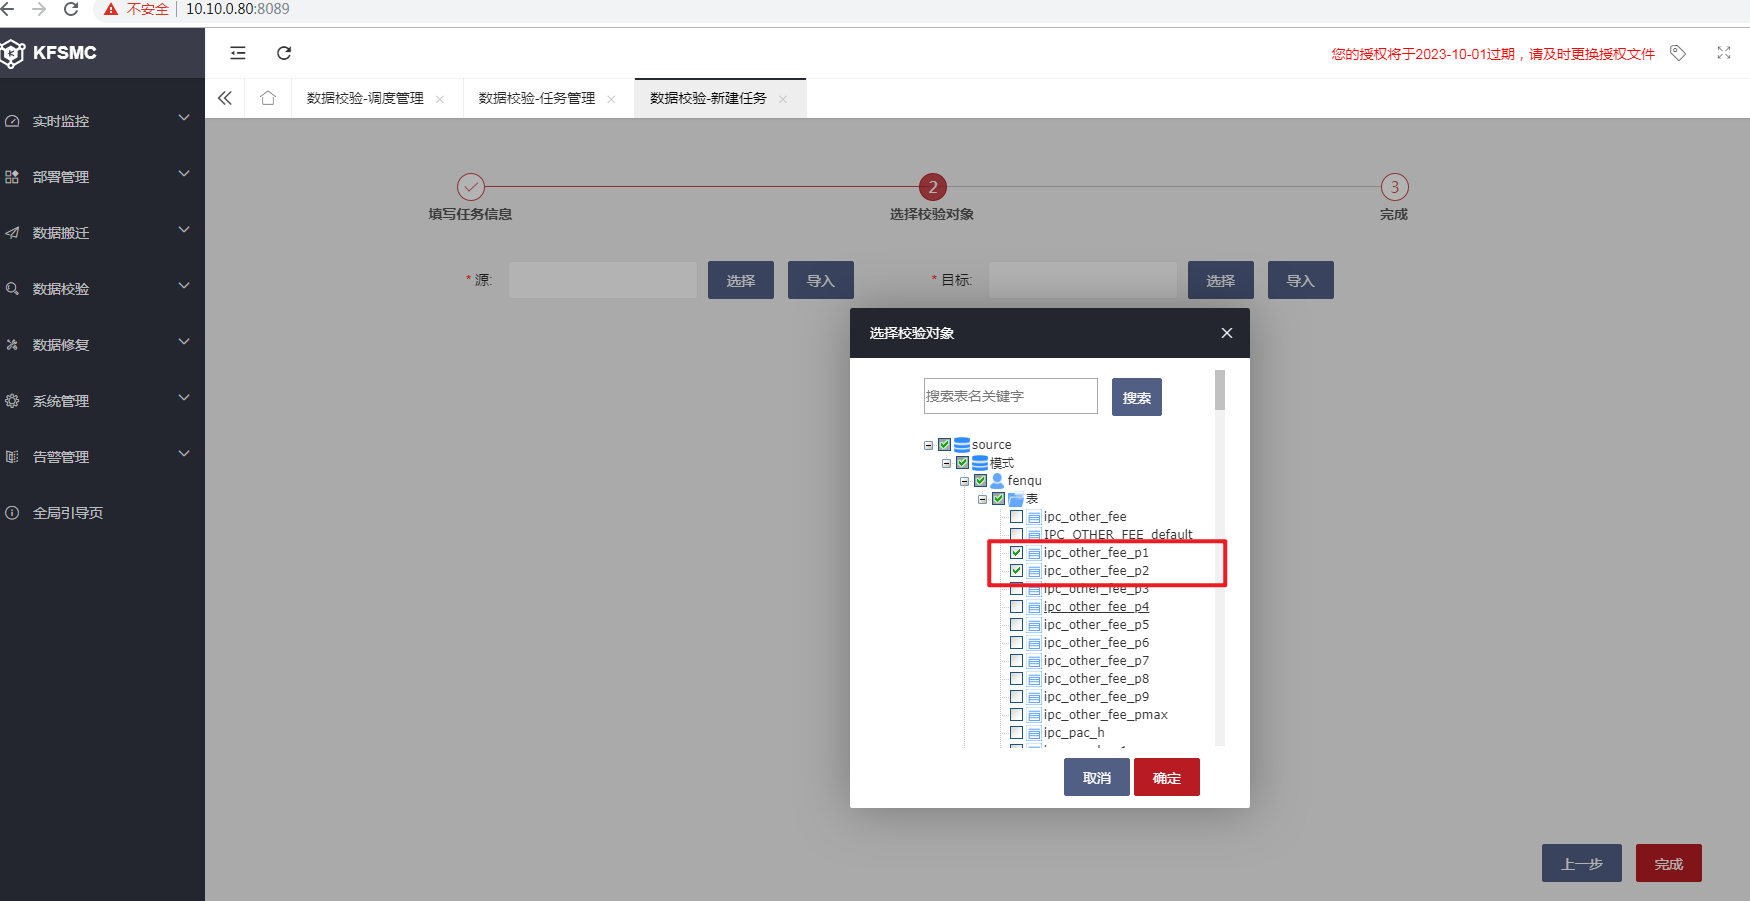The image size is (1750, 901).
Task: Click the browser reload icon
Action: [x=71, y=9]
